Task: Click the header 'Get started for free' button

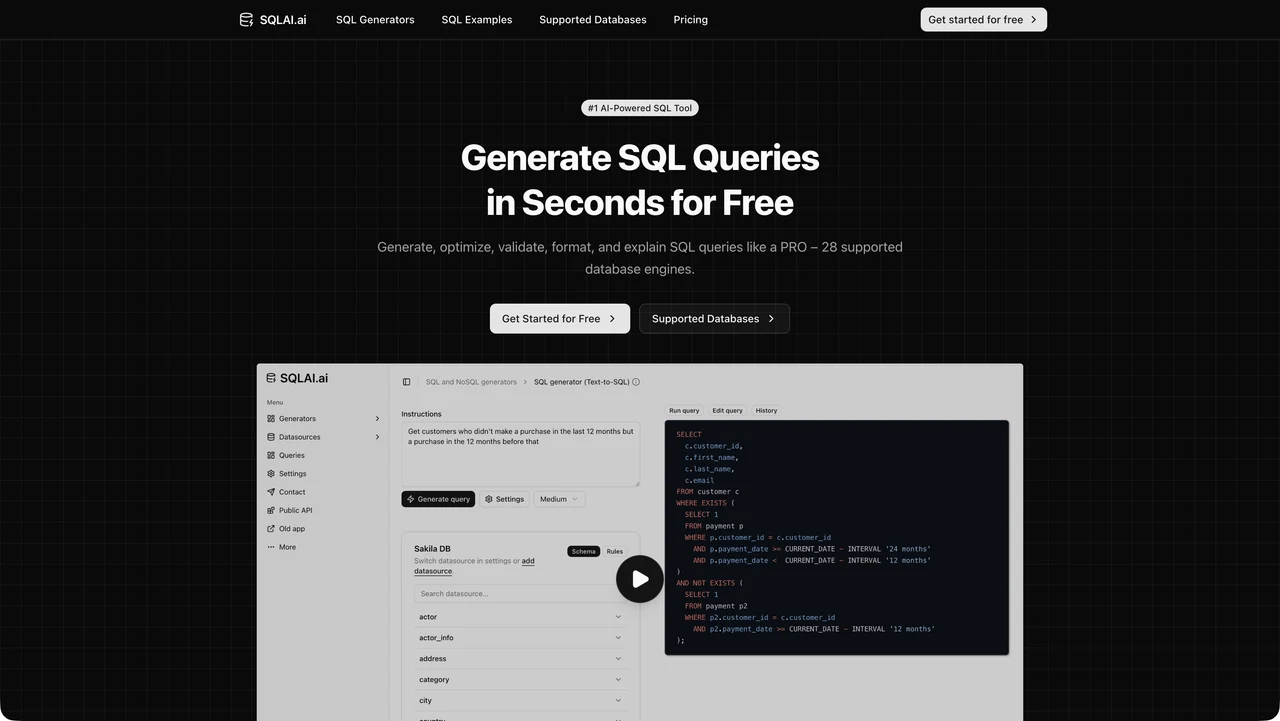Action: pos(984,20)
